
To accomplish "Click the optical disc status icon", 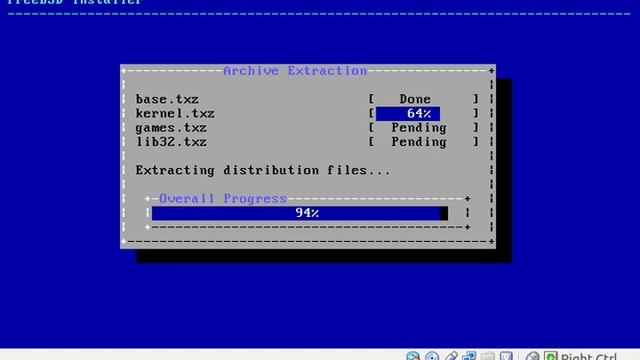I will point(432,356).
